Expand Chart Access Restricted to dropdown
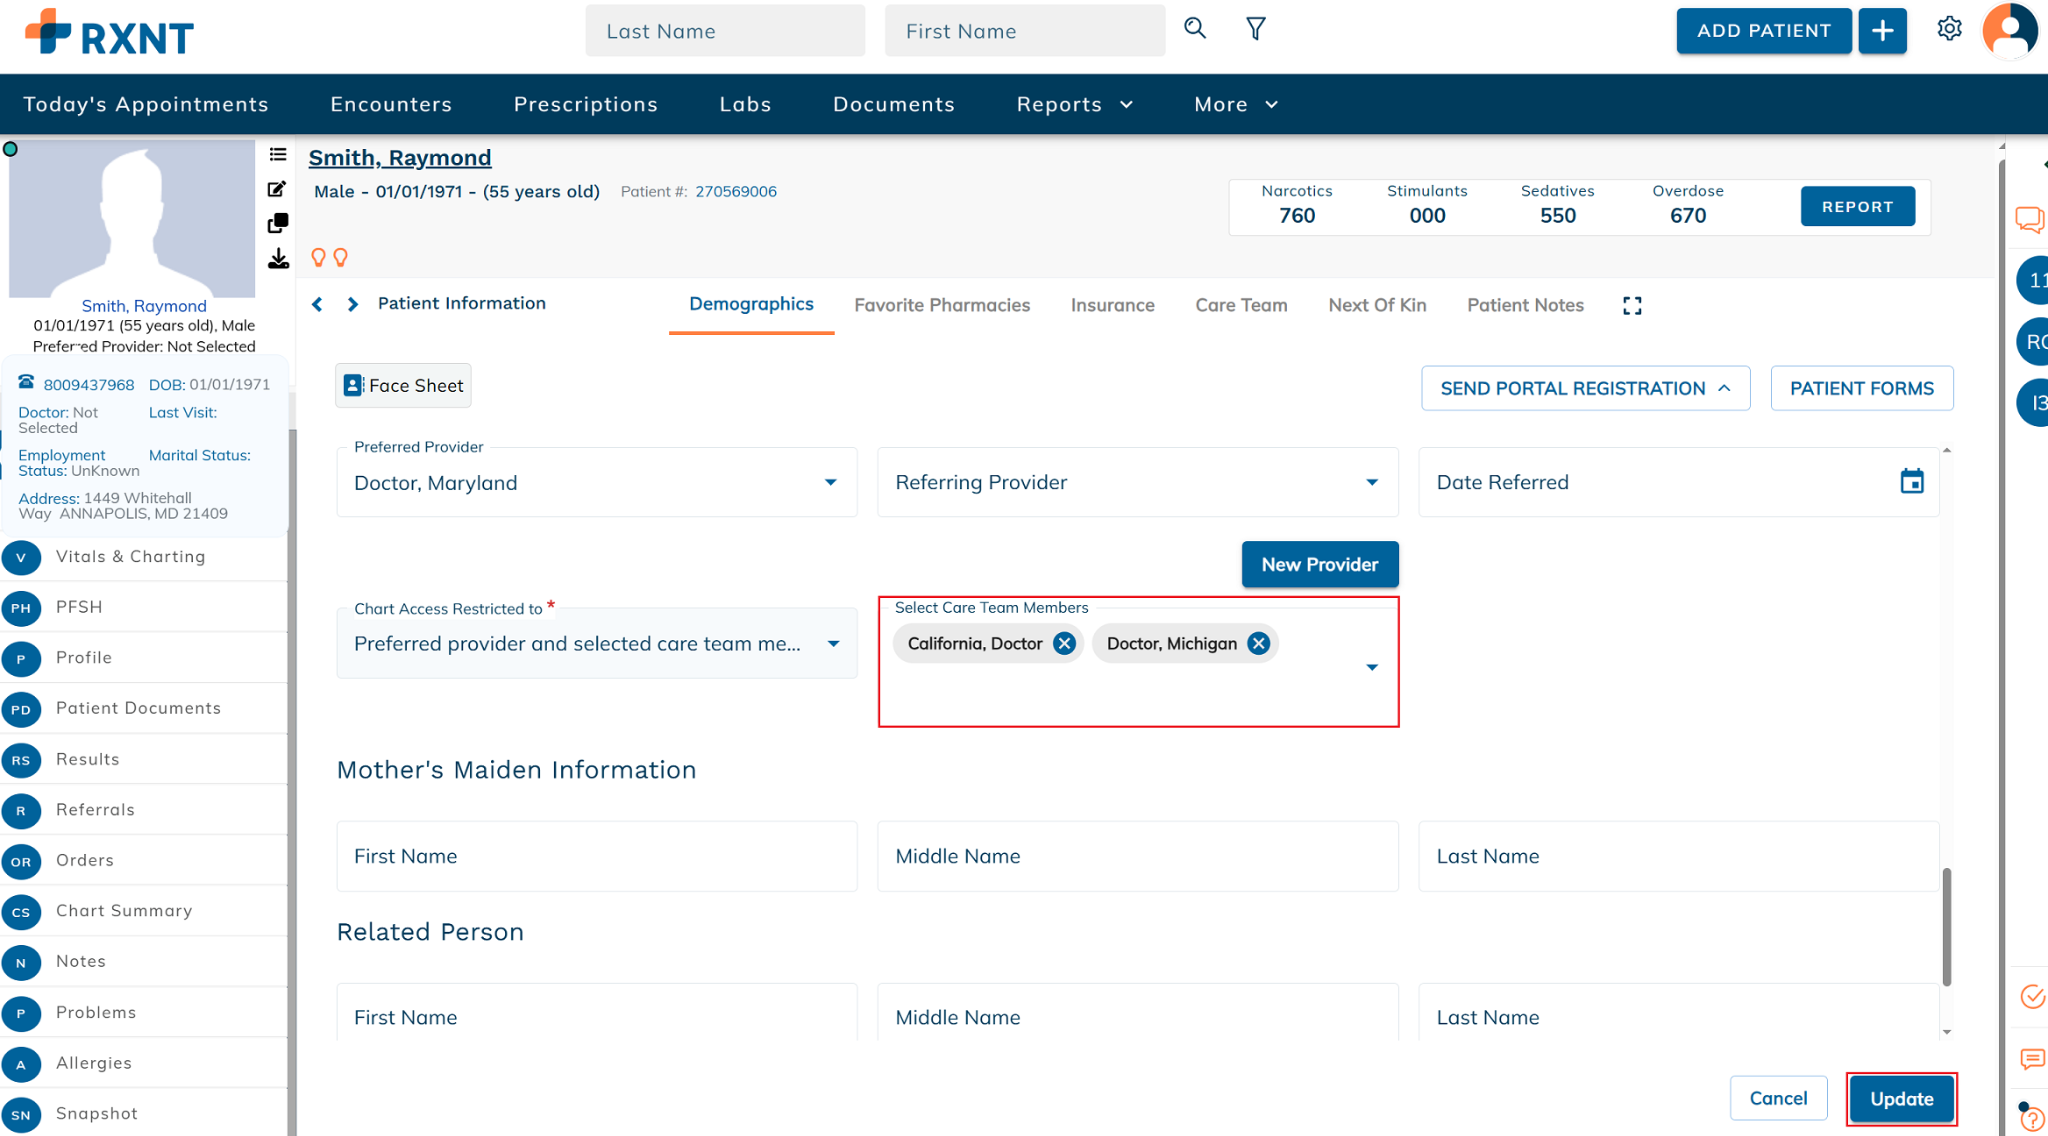The image size is (2048, 1136). [833, 644]
